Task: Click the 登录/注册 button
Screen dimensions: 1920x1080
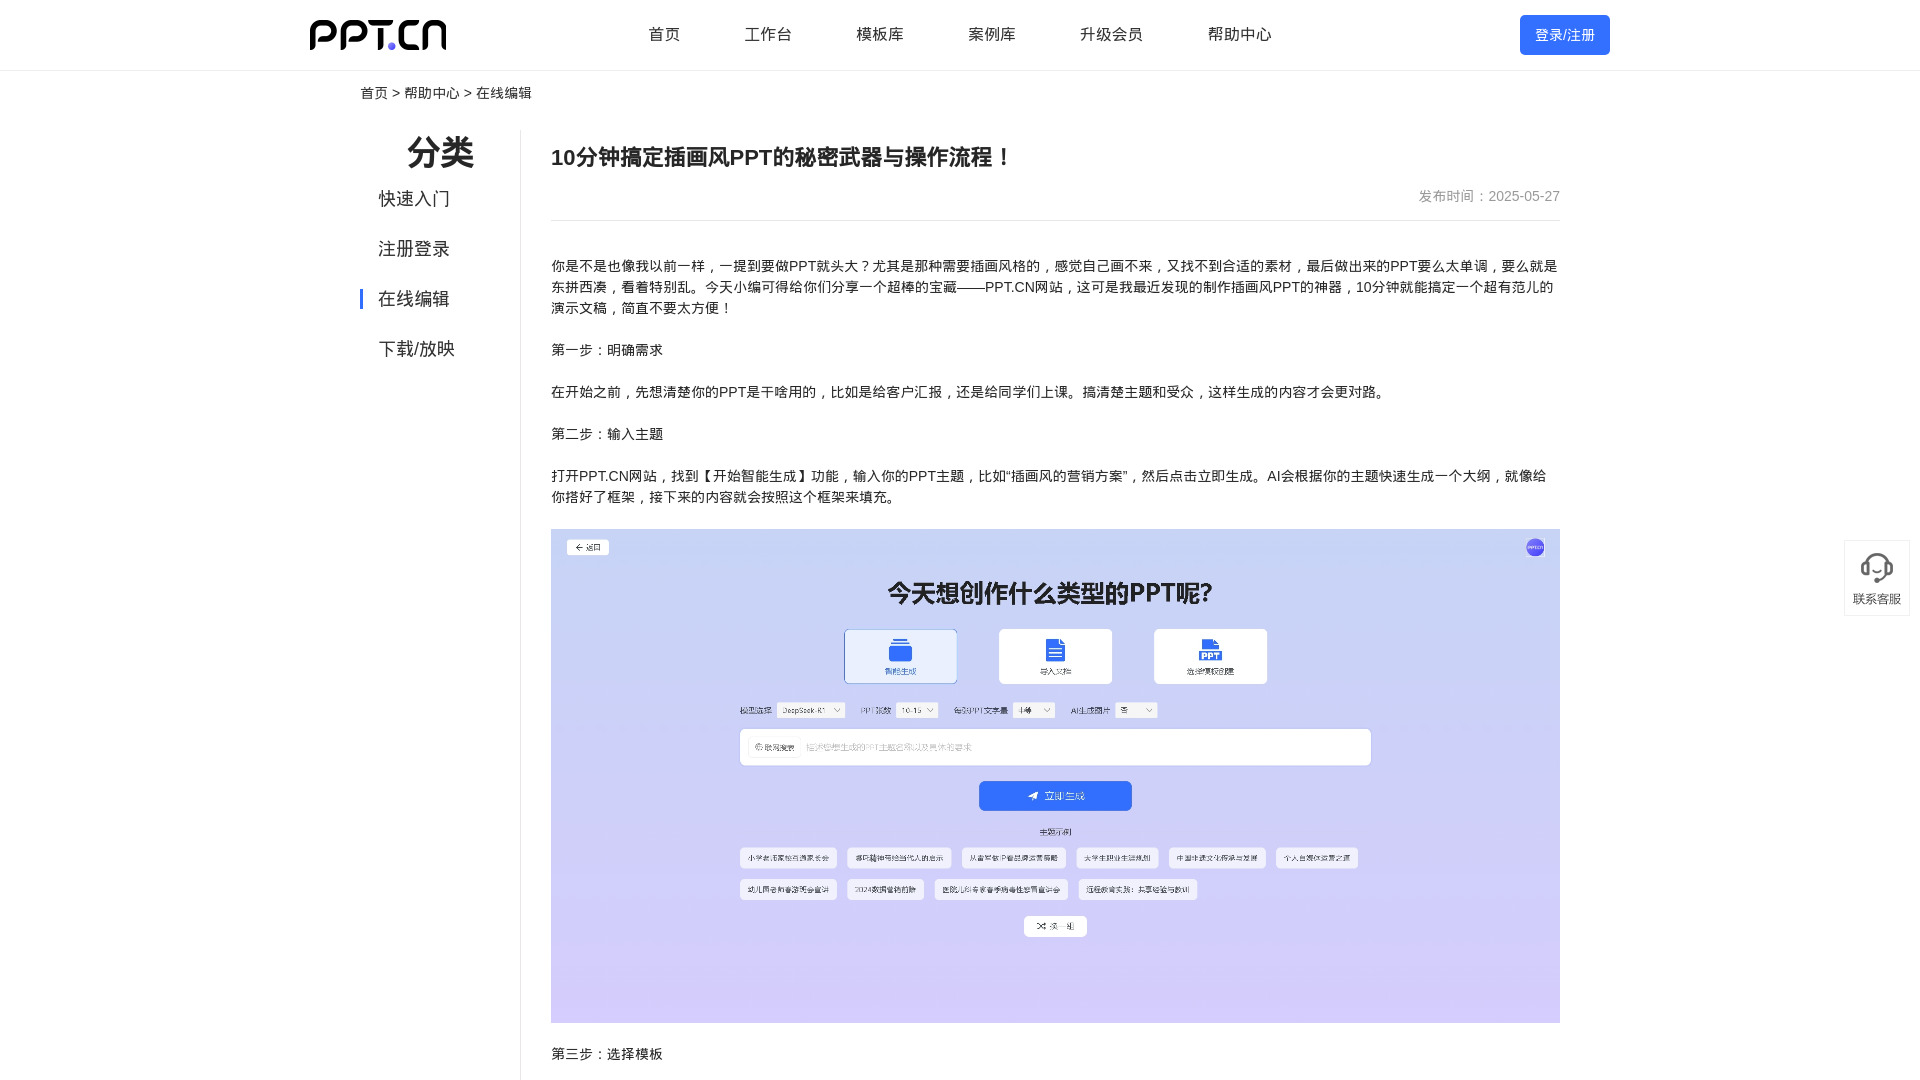Action: (1564, 35)
